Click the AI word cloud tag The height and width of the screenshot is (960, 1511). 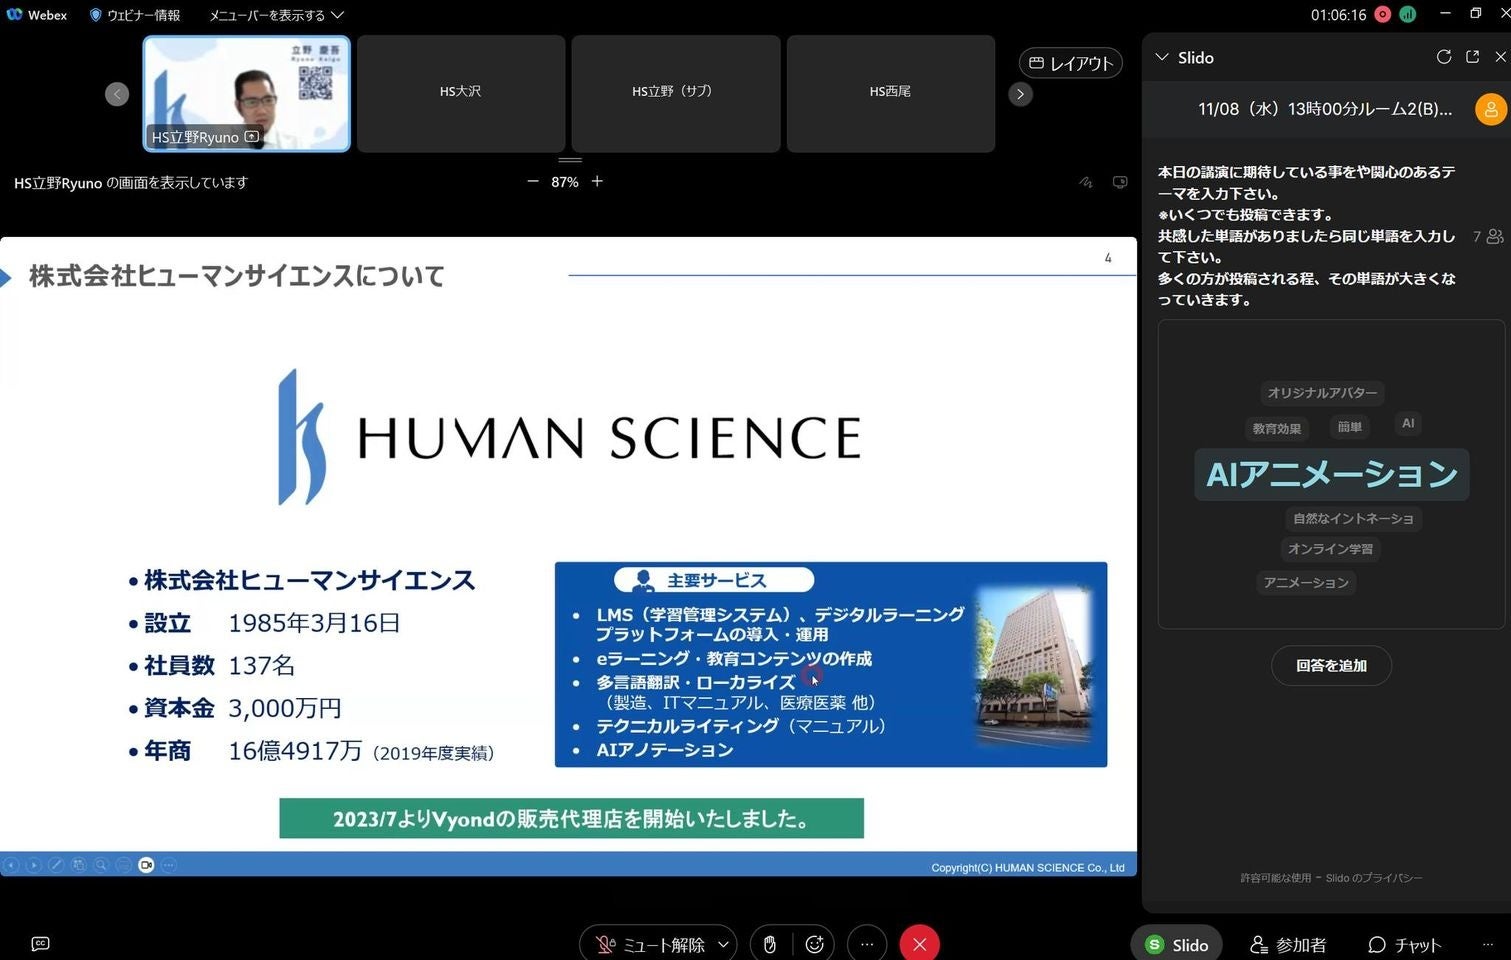(1408, 423)
